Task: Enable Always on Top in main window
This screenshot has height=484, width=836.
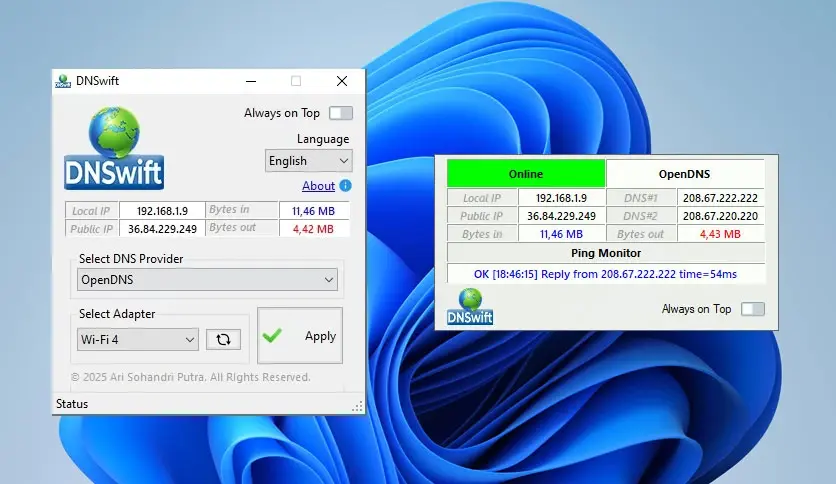Action: click(x=340, y=113)
